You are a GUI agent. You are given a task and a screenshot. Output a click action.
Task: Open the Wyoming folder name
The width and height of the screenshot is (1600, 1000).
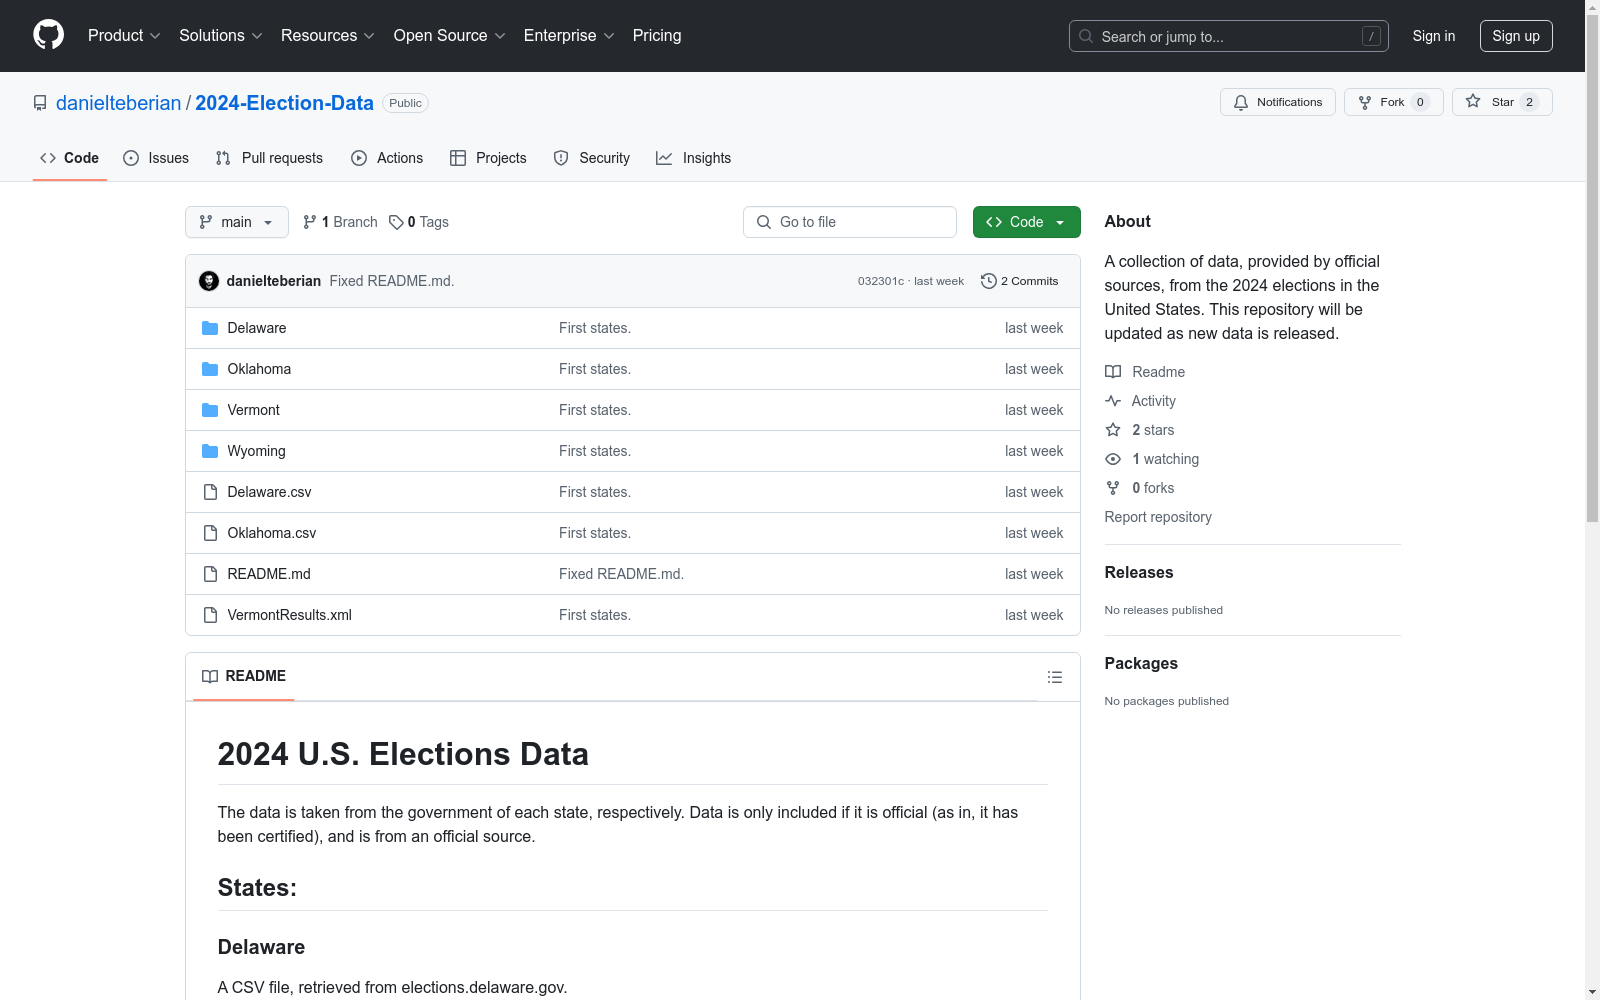257,451
